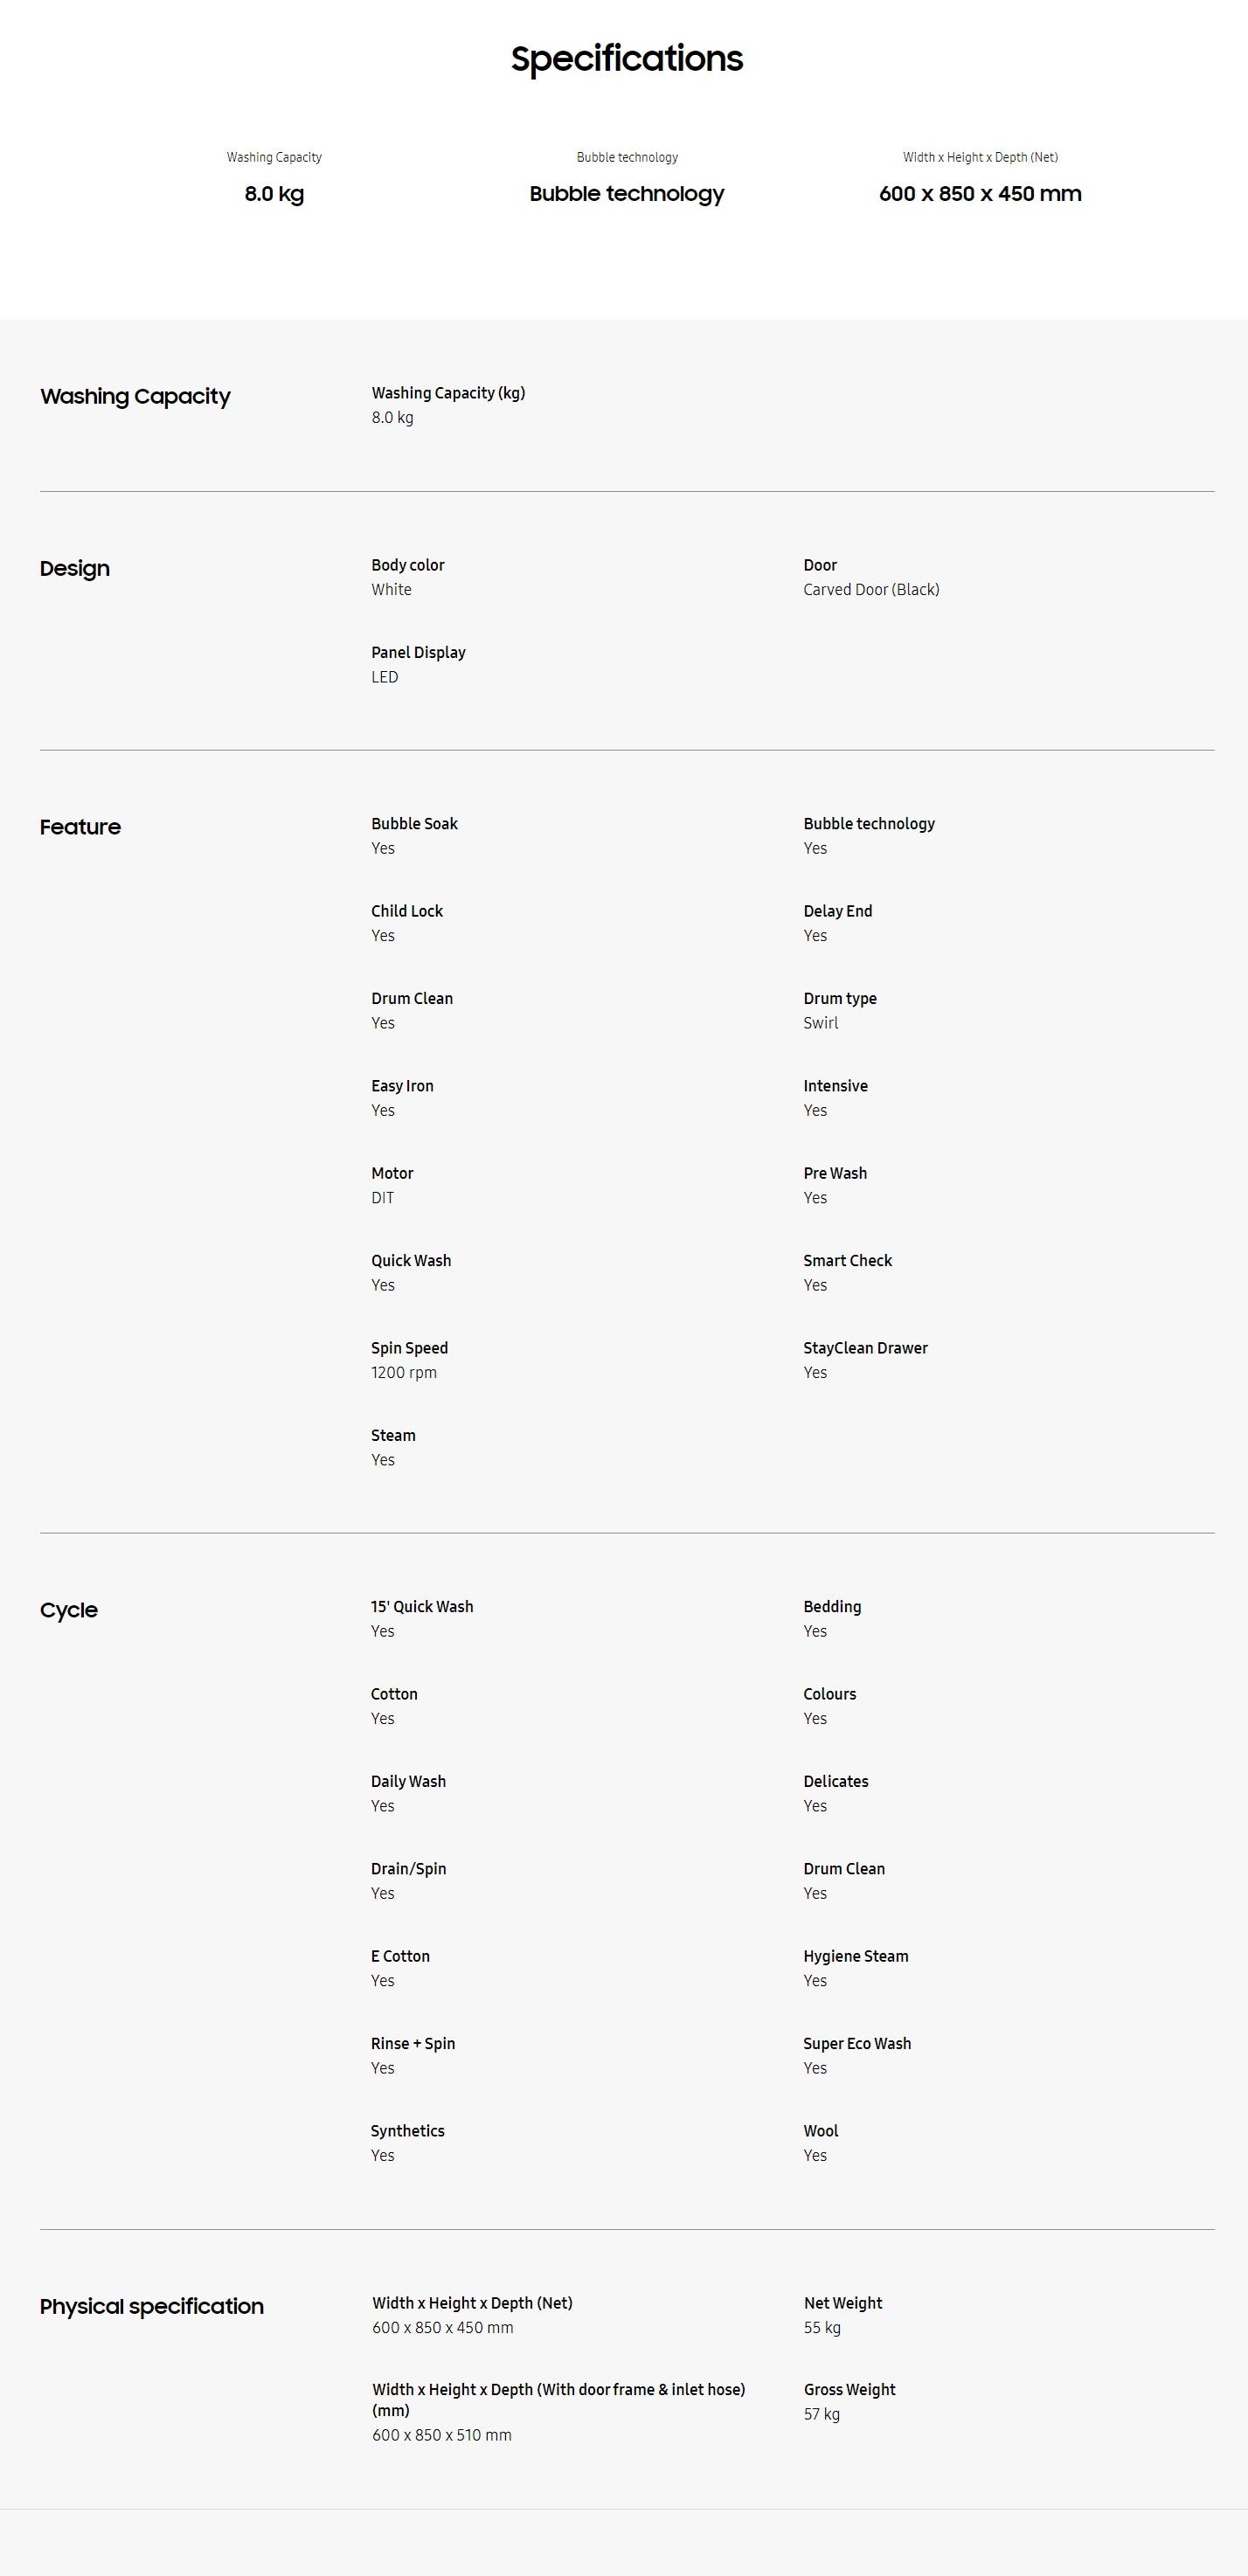Click the Cycle section heading
The image size is (1248, 2576).
(69, 1610)
